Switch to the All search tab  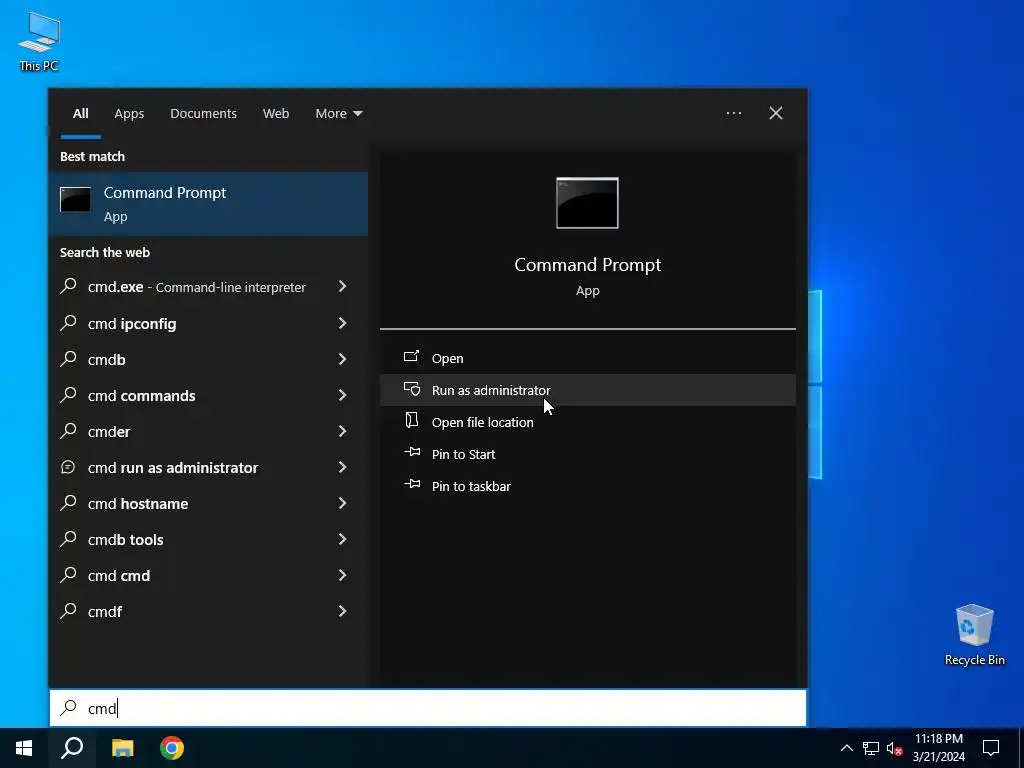point(80,114)
